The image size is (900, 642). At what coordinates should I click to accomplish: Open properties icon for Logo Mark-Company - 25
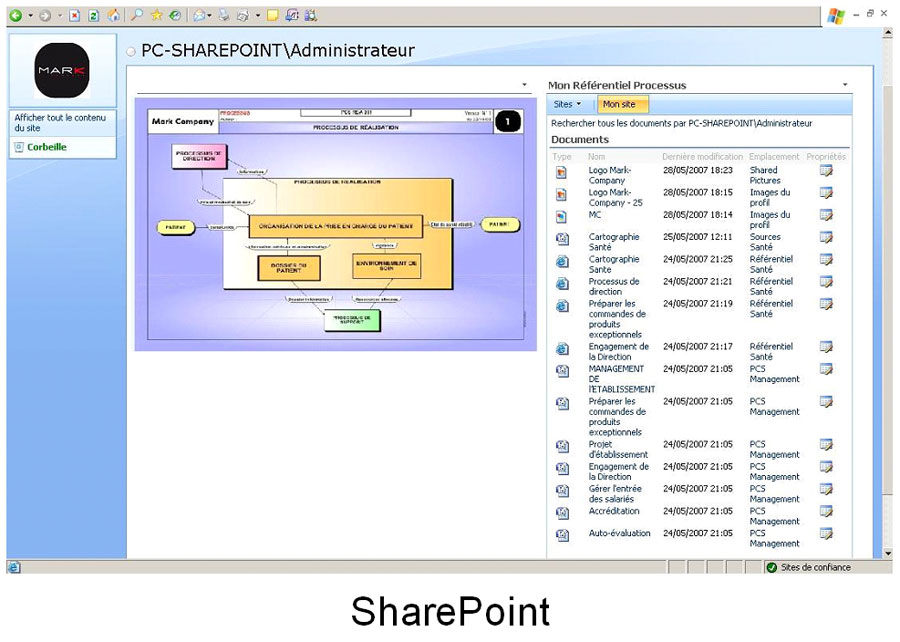(826, 193)
